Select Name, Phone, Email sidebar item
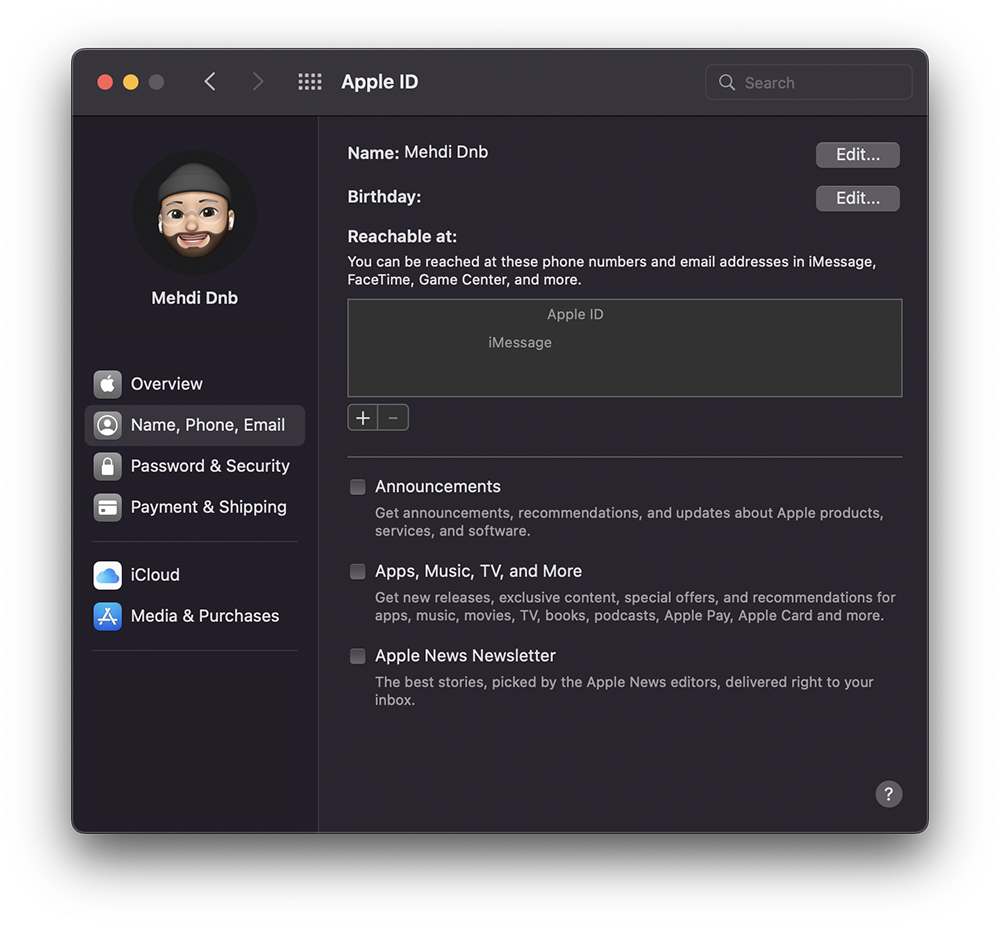Viewport: 1000px width, 928px height. (195, 425)
